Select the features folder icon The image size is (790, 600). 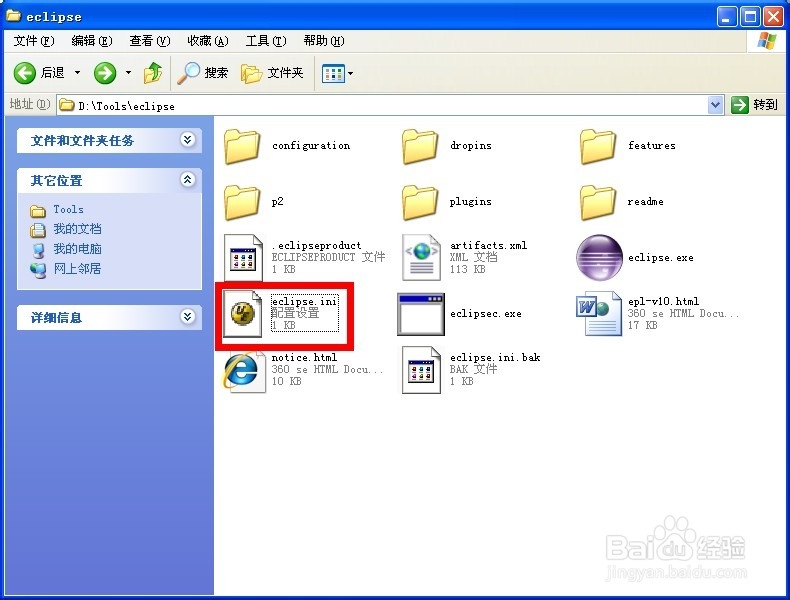(598, 146)
